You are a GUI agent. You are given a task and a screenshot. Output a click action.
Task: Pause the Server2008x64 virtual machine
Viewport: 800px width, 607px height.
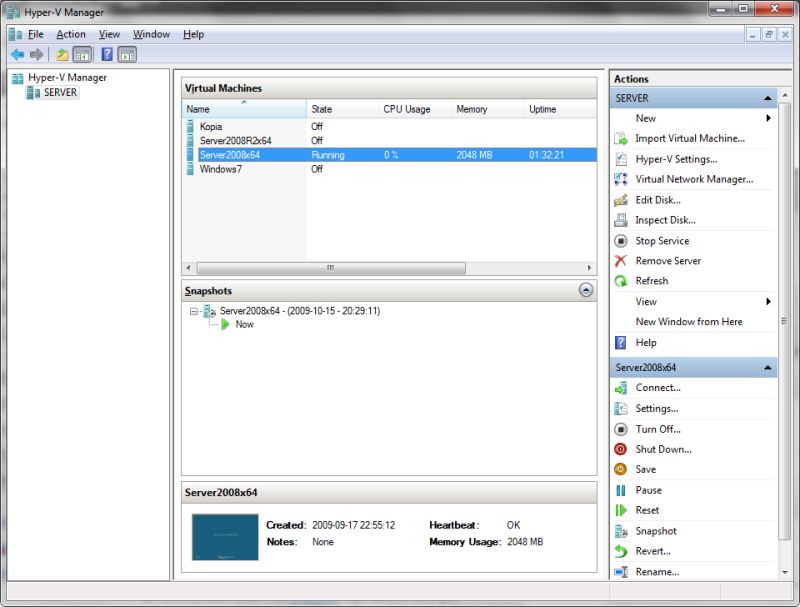click(x=648, y=490)
